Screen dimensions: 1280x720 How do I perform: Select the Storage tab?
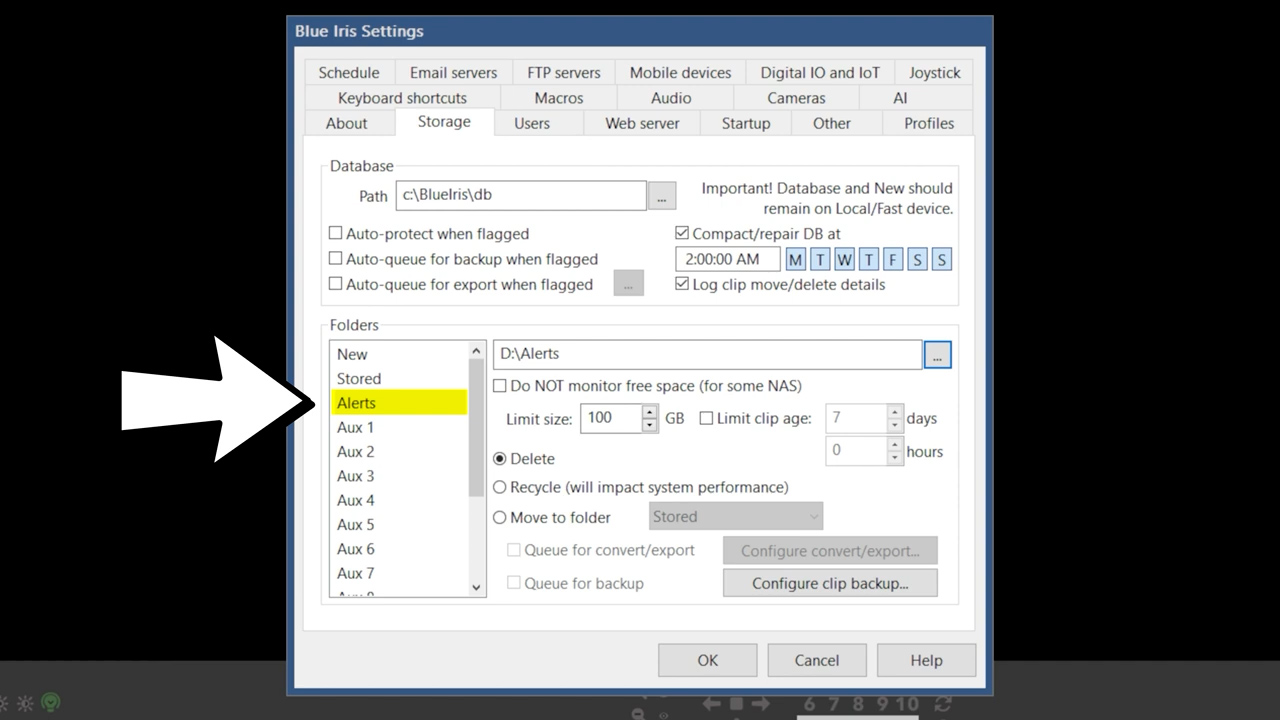(x=444, y=121)
